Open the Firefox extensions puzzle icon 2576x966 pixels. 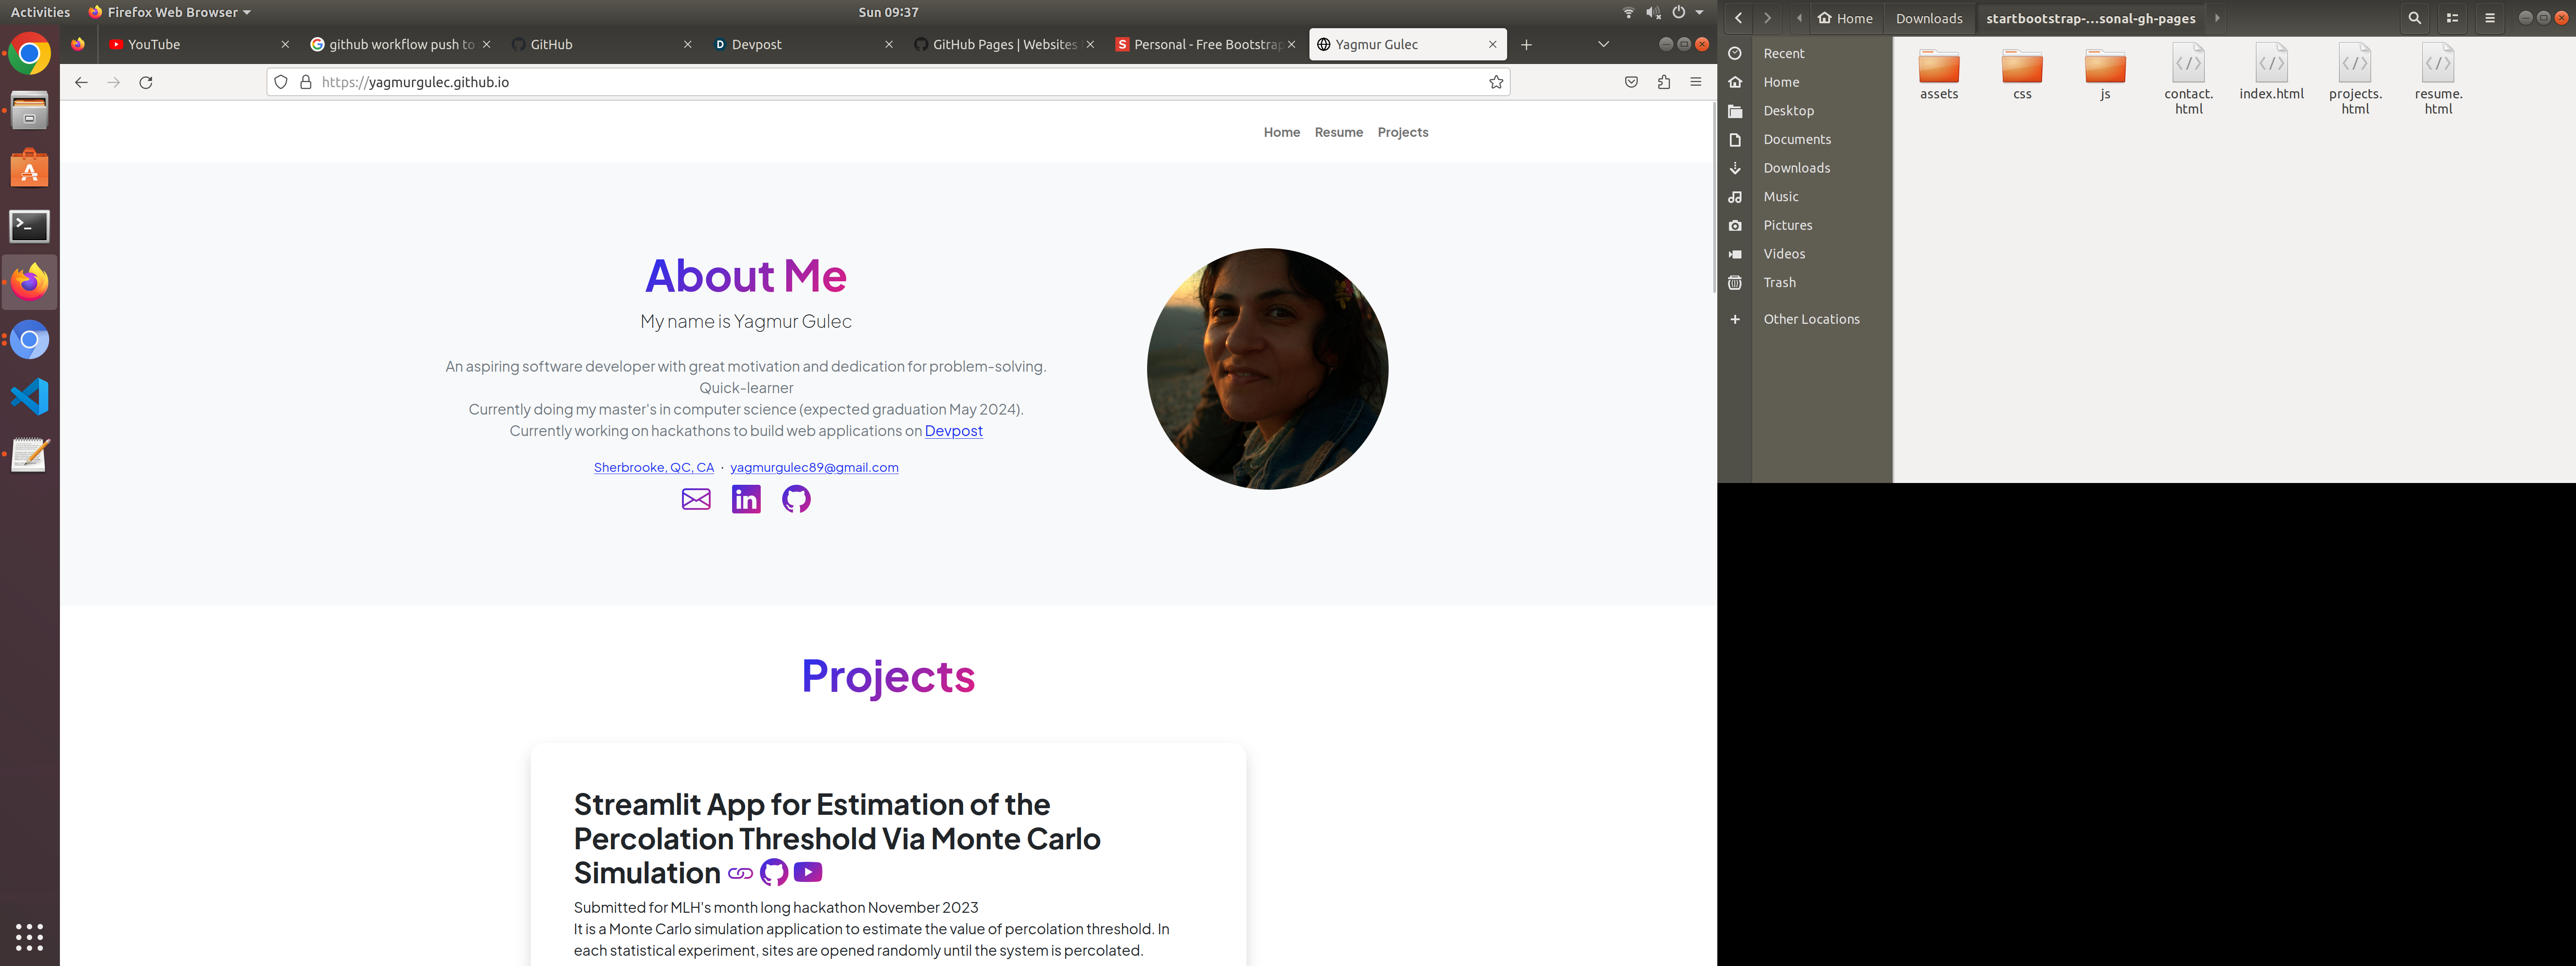pos(1664,82)
